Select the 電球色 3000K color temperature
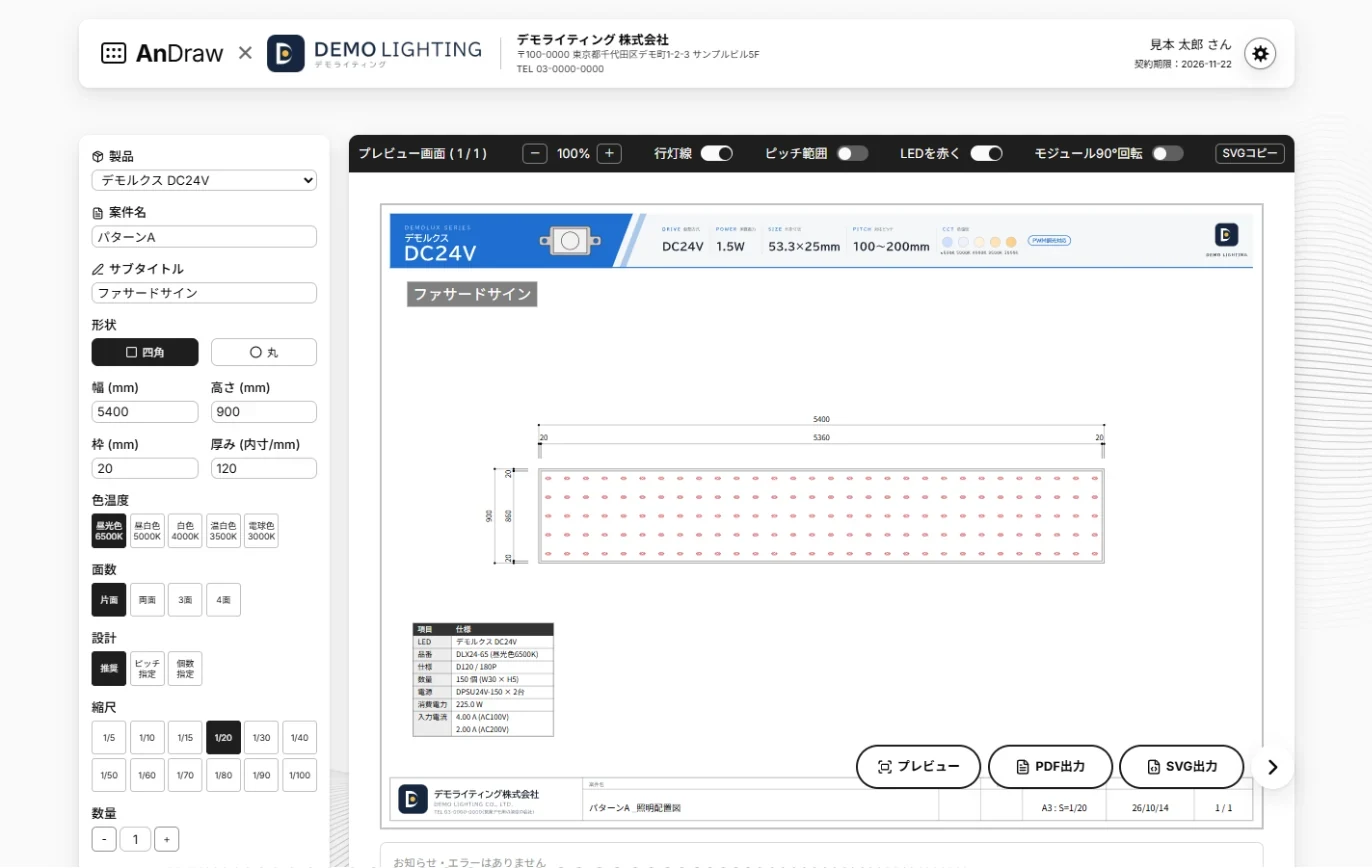Screen dimensions: 1372x868 261,531
